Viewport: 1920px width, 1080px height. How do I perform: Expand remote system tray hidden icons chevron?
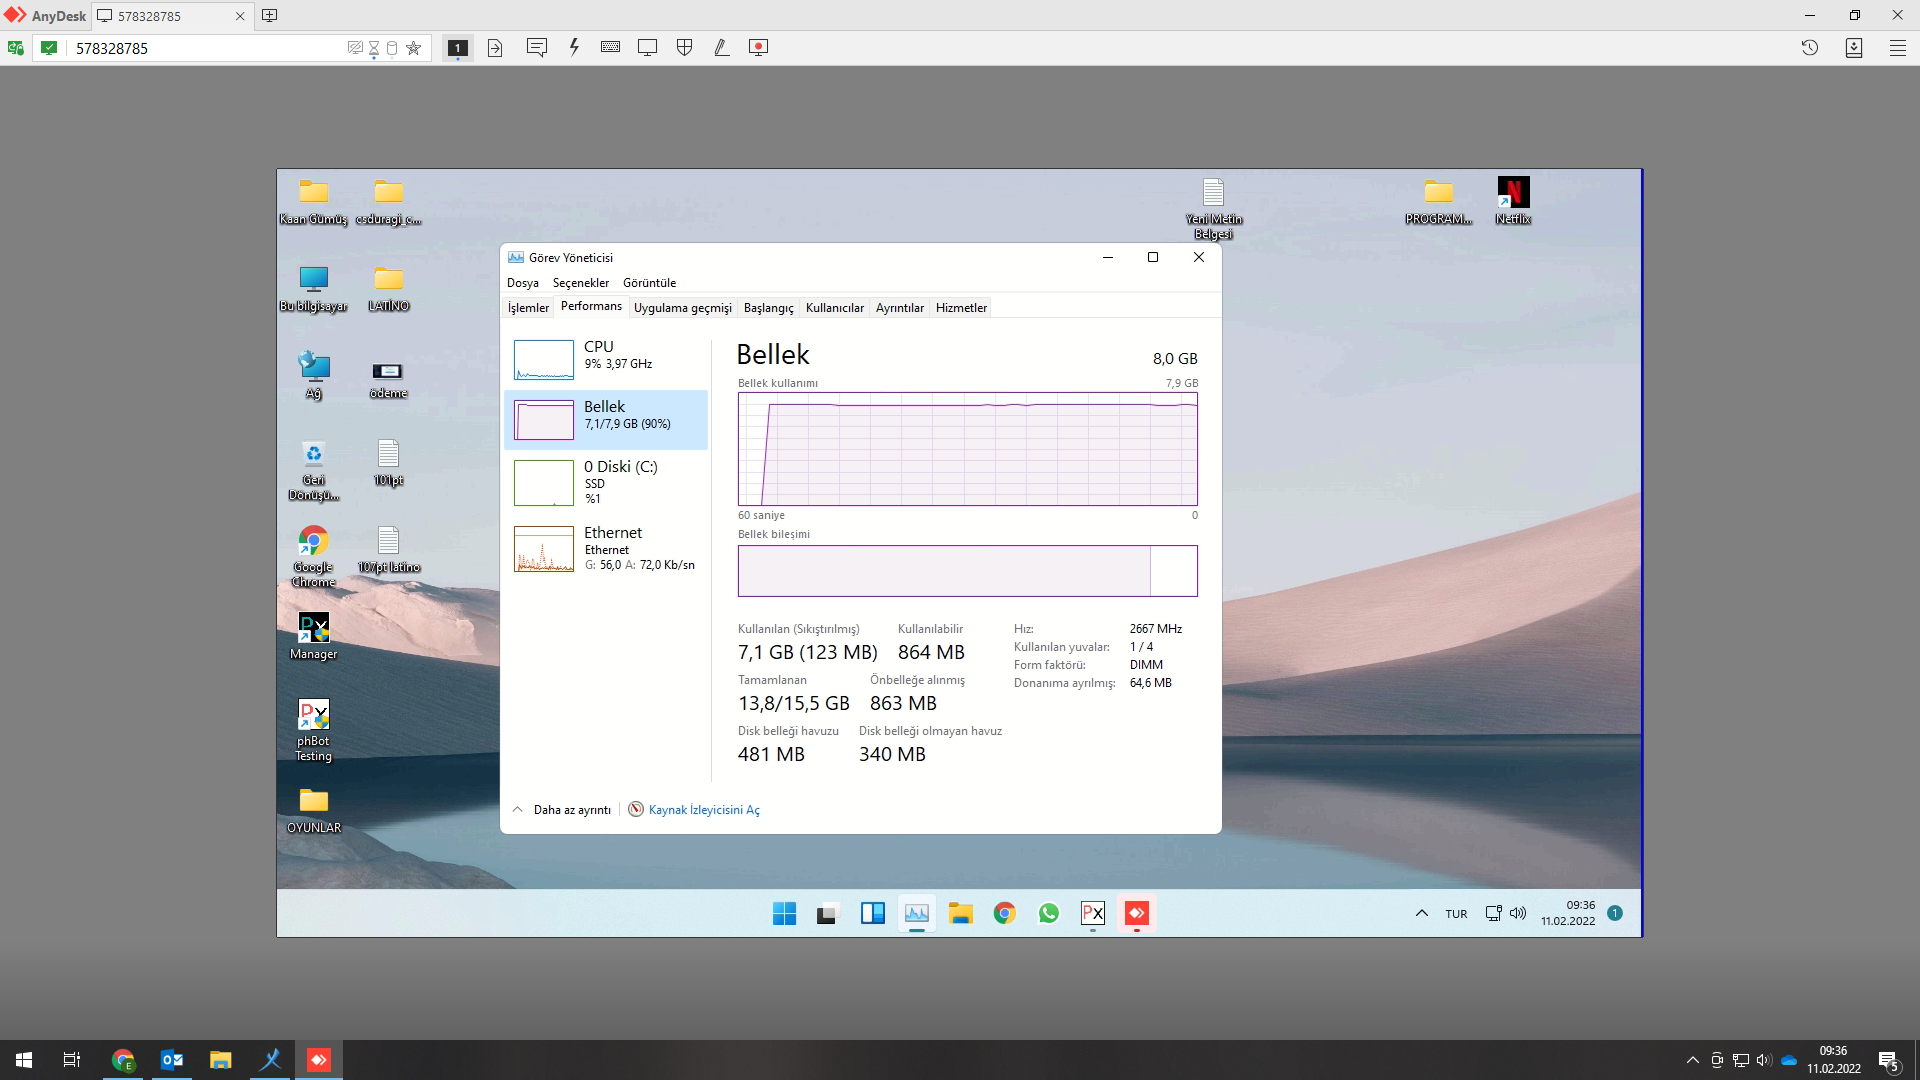1421,913
